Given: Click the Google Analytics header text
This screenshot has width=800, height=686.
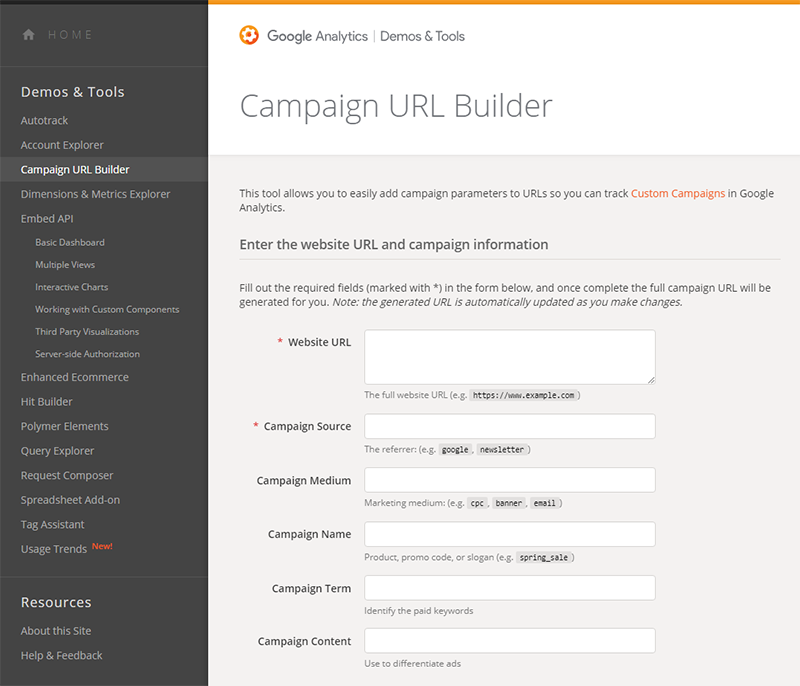Looking at the screenshot, I should coord(317,36).
